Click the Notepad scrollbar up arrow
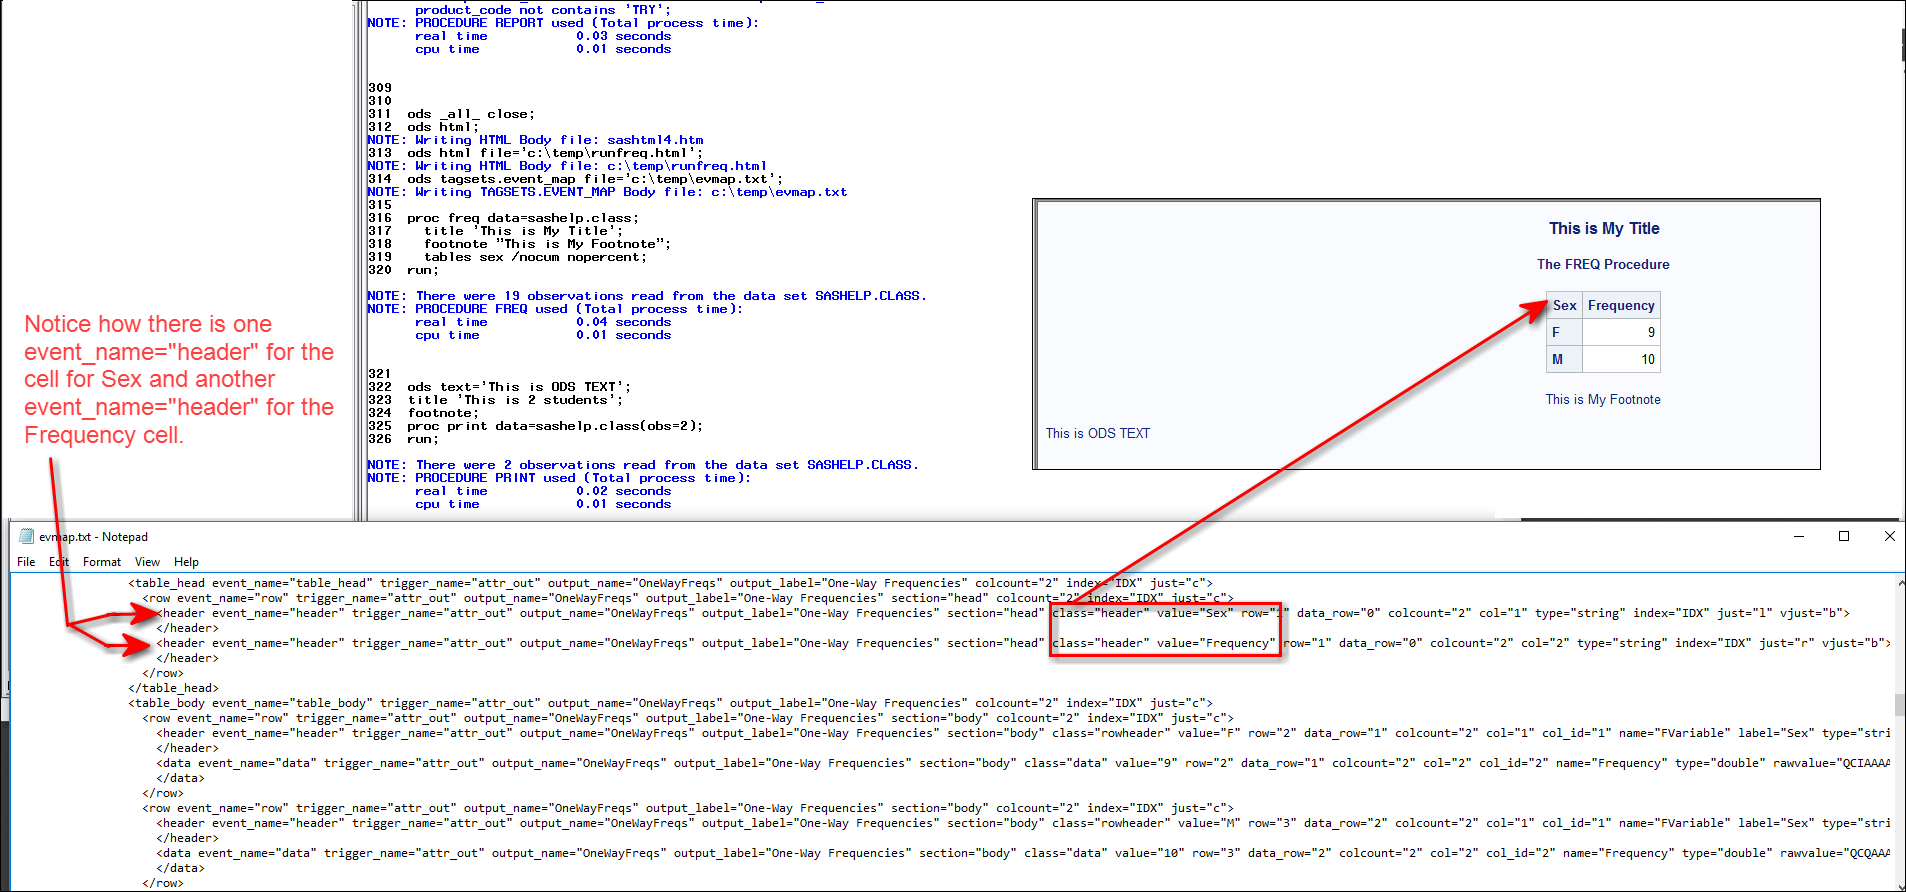Screen dimensions: 1906x892 tap(1899, 583)
